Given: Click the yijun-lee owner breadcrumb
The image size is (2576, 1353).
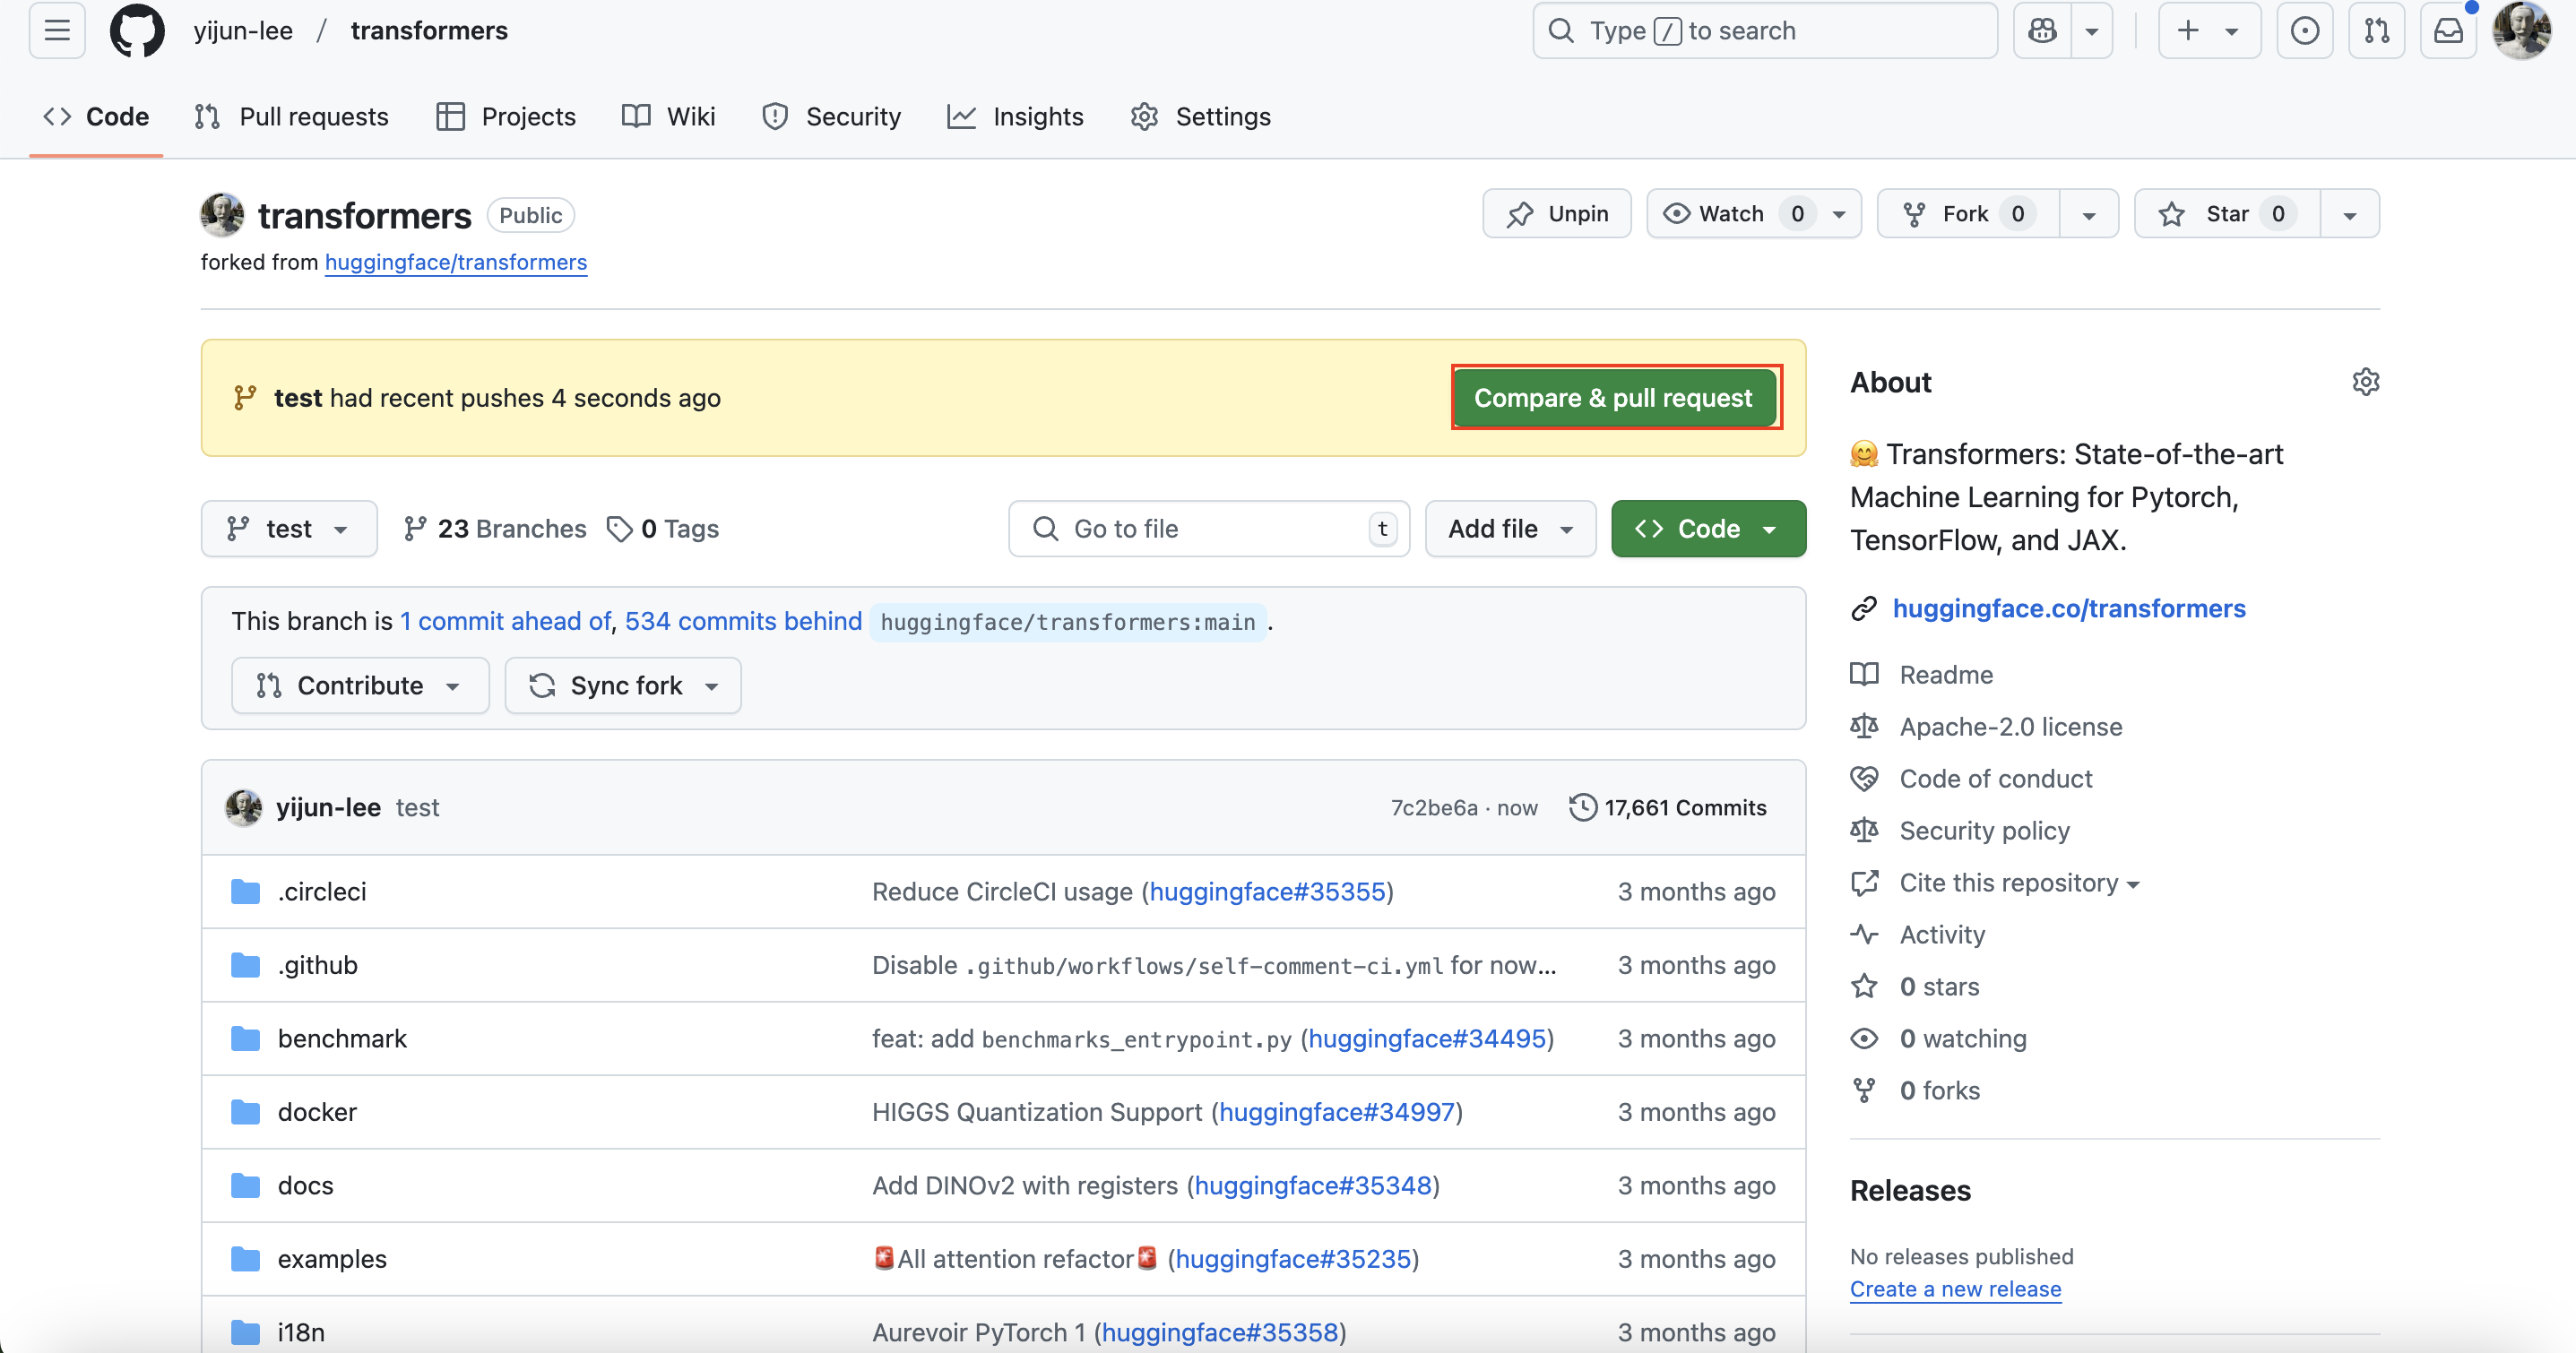Looking at the screenshot, I should tap(243, 30).
